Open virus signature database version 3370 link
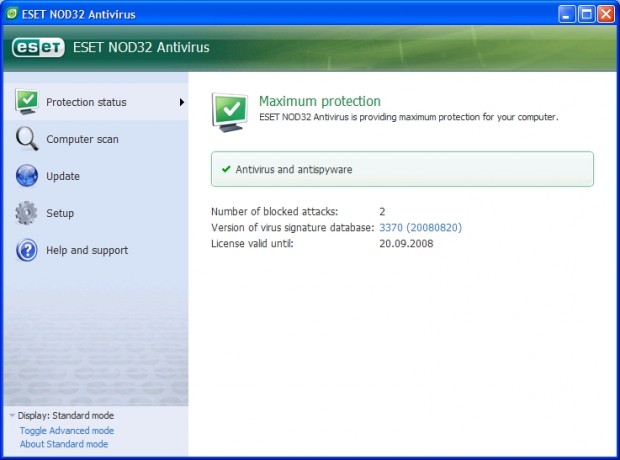 [x=420, y=227]
